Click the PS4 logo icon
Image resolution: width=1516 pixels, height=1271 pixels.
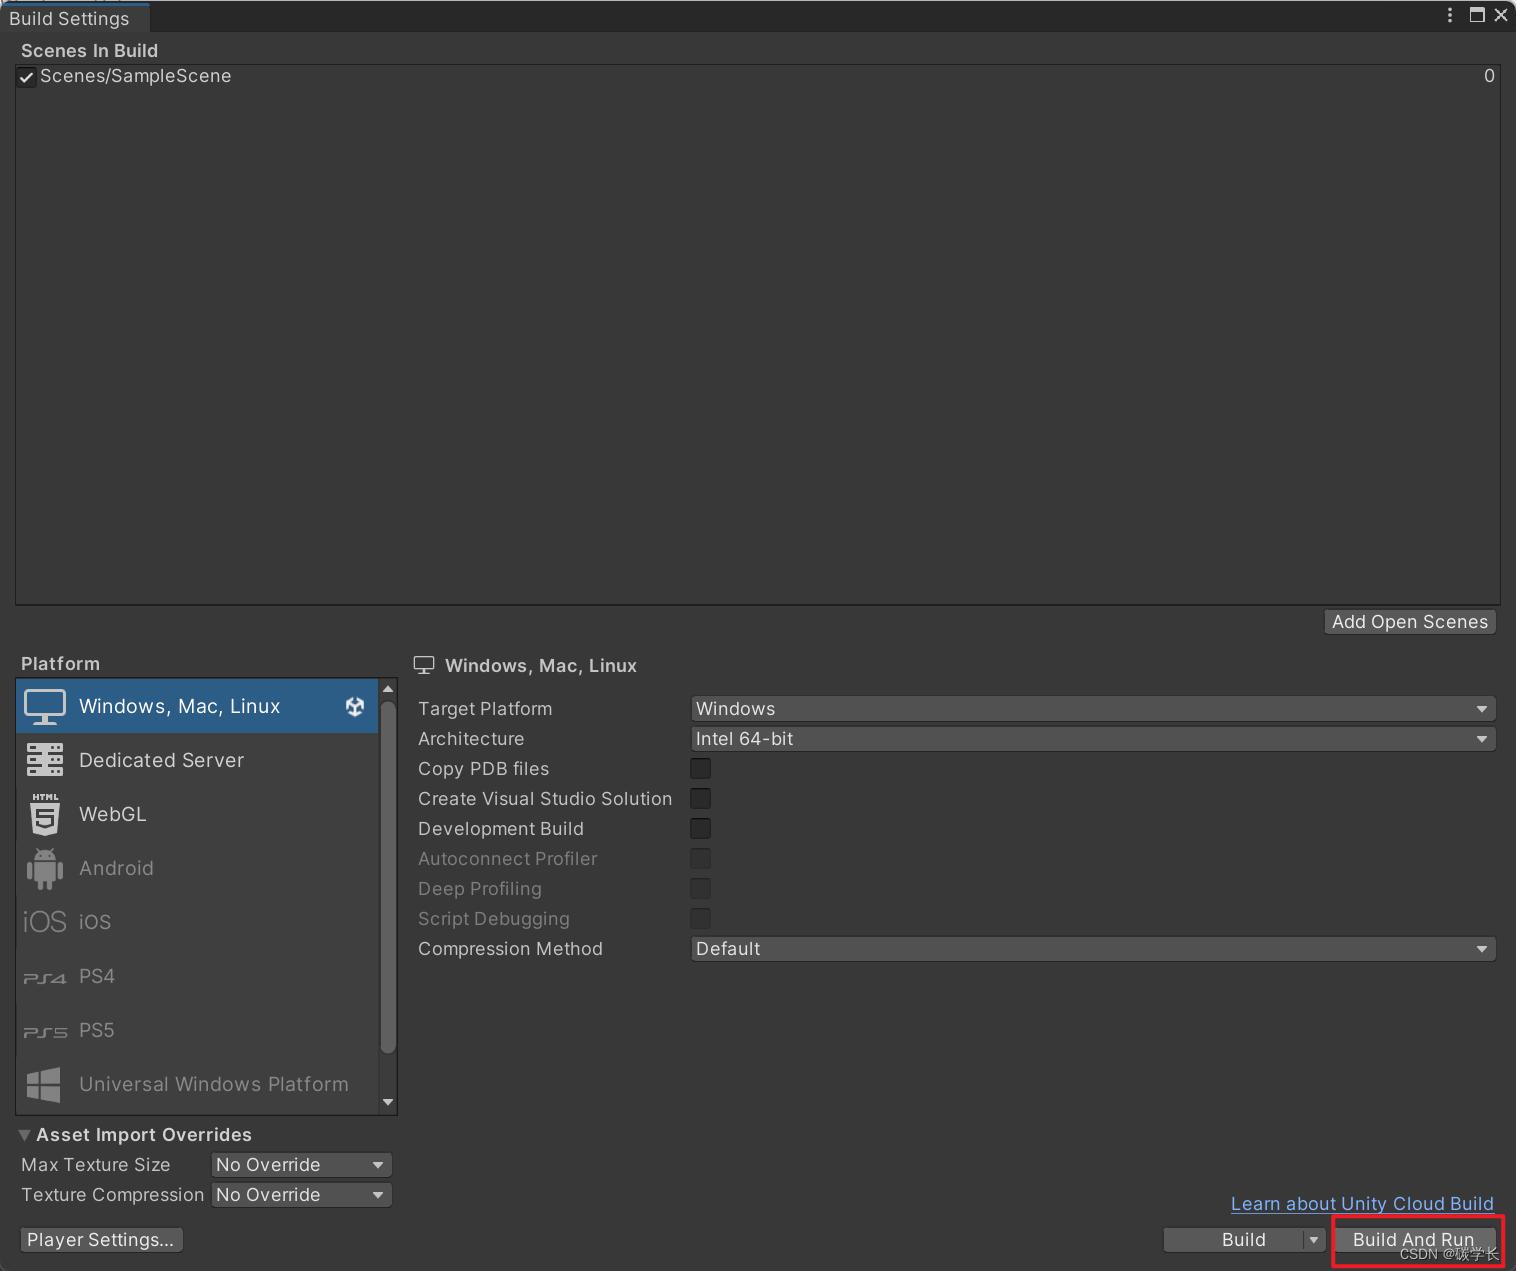pos(45,978)
